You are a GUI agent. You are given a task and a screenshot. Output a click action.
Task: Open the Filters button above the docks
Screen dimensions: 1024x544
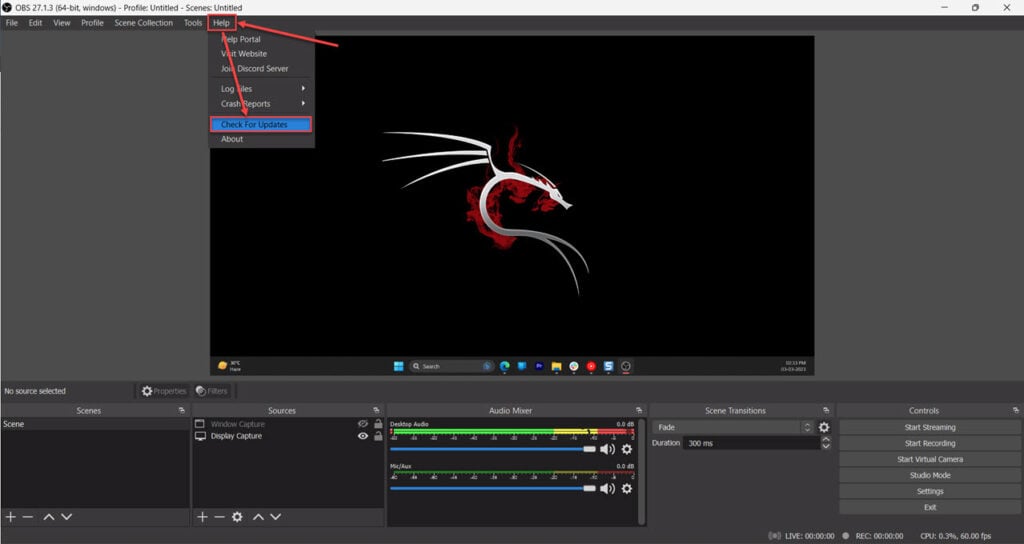(212, 391)
